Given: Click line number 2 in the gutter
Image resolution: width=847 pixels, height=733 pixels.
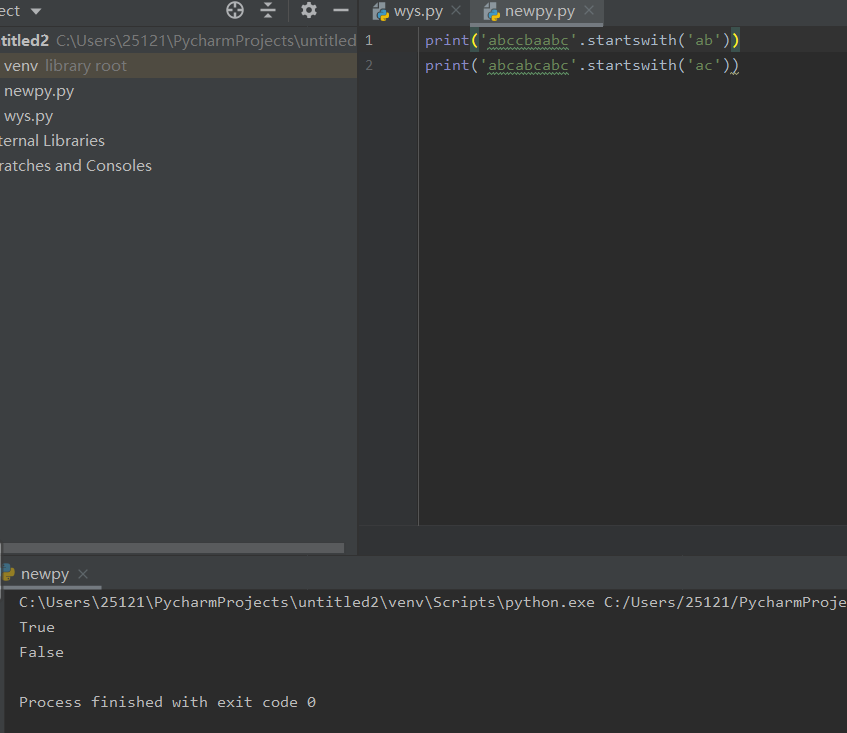Looking at the screenshot, I should click(x=369, y=65).
